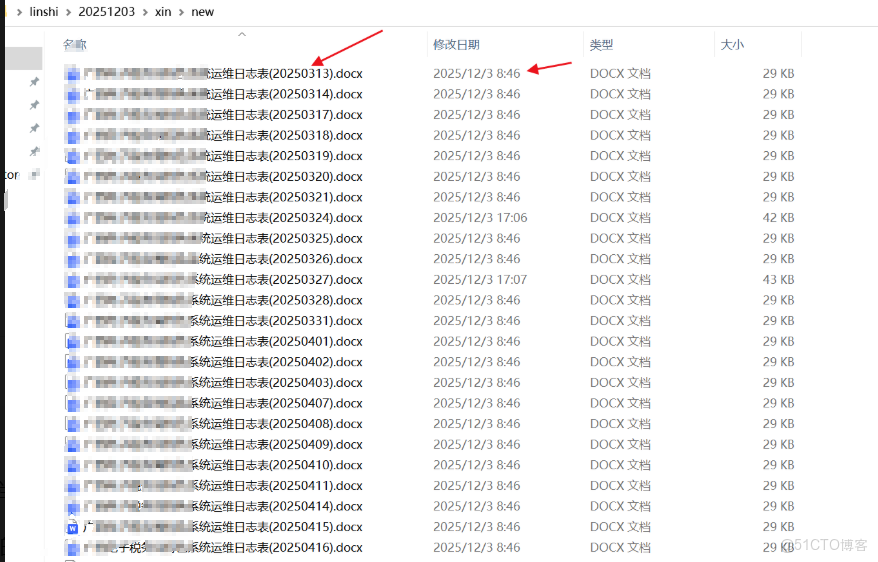Click the docx icon of the 20250325 file

(72, 239)
